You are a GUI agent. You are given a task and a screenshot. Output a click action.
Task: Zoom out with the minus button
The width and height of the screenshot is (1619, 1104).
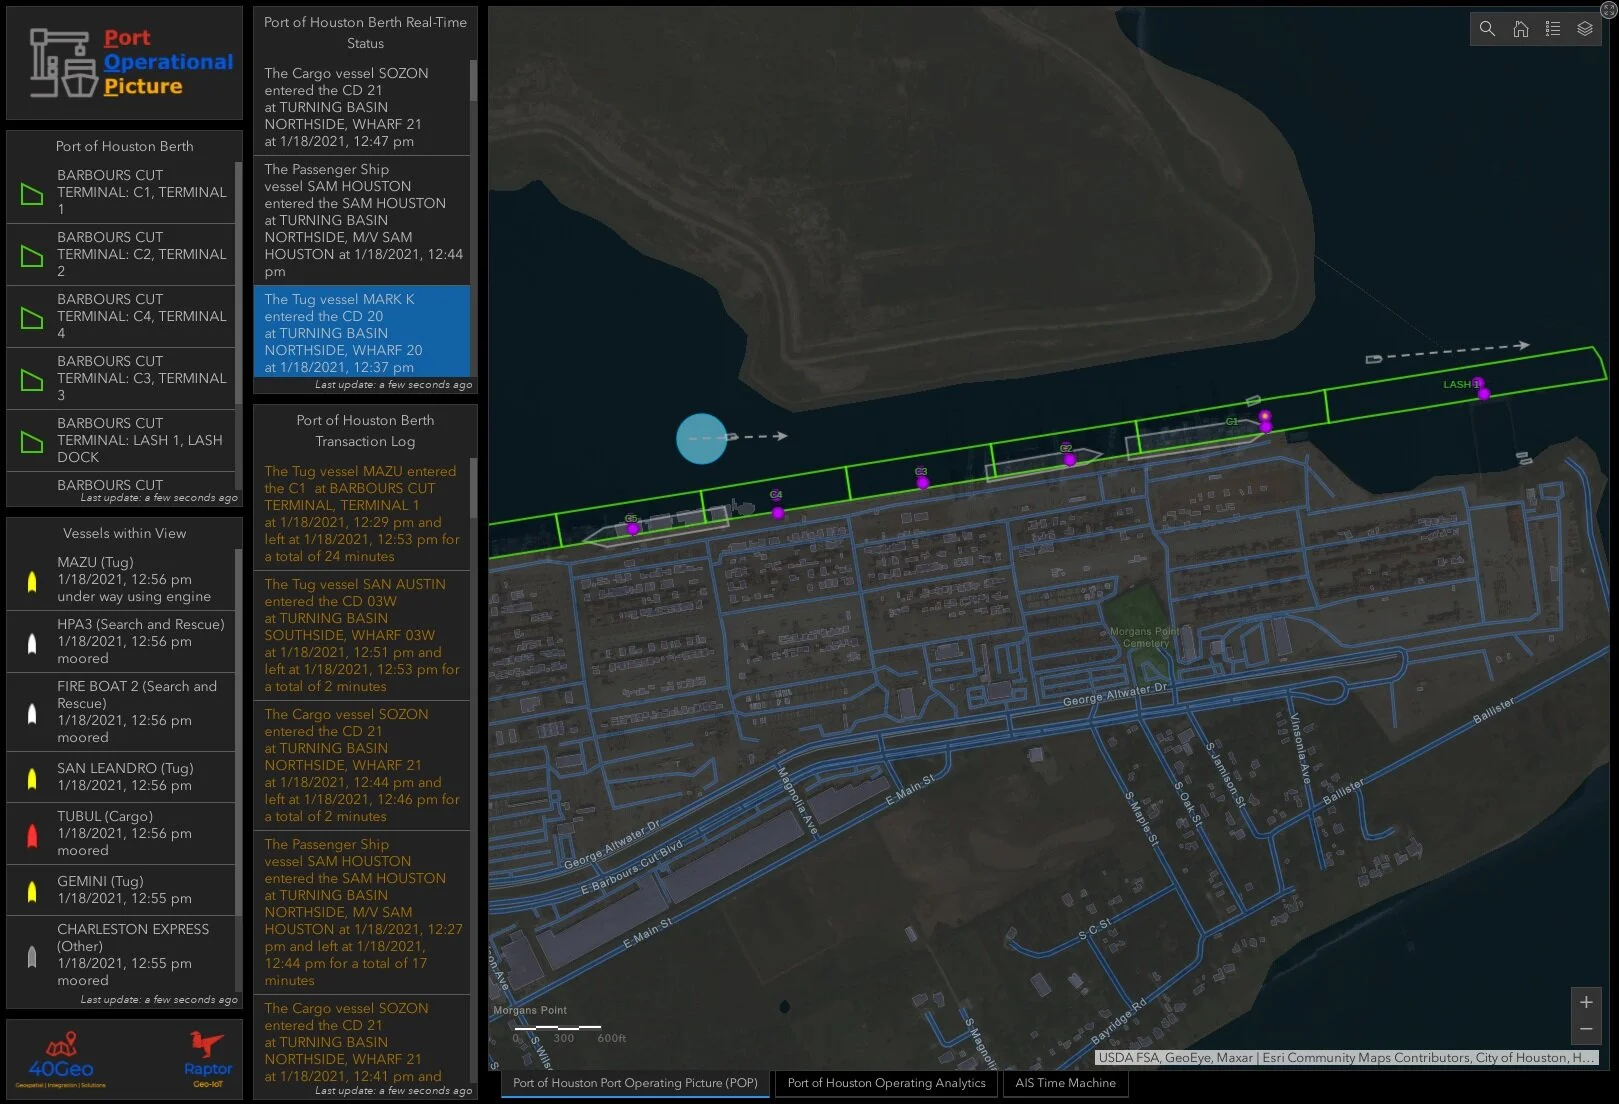pos(1586,1029)
